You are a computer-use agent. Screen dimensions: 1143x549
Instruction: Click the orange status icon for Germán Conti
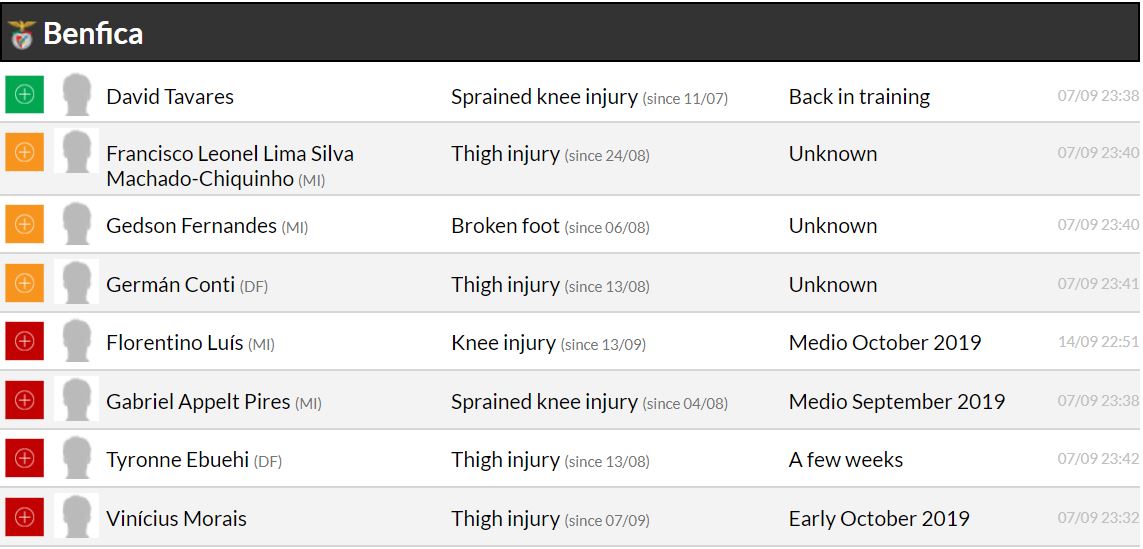coord(25,283)
